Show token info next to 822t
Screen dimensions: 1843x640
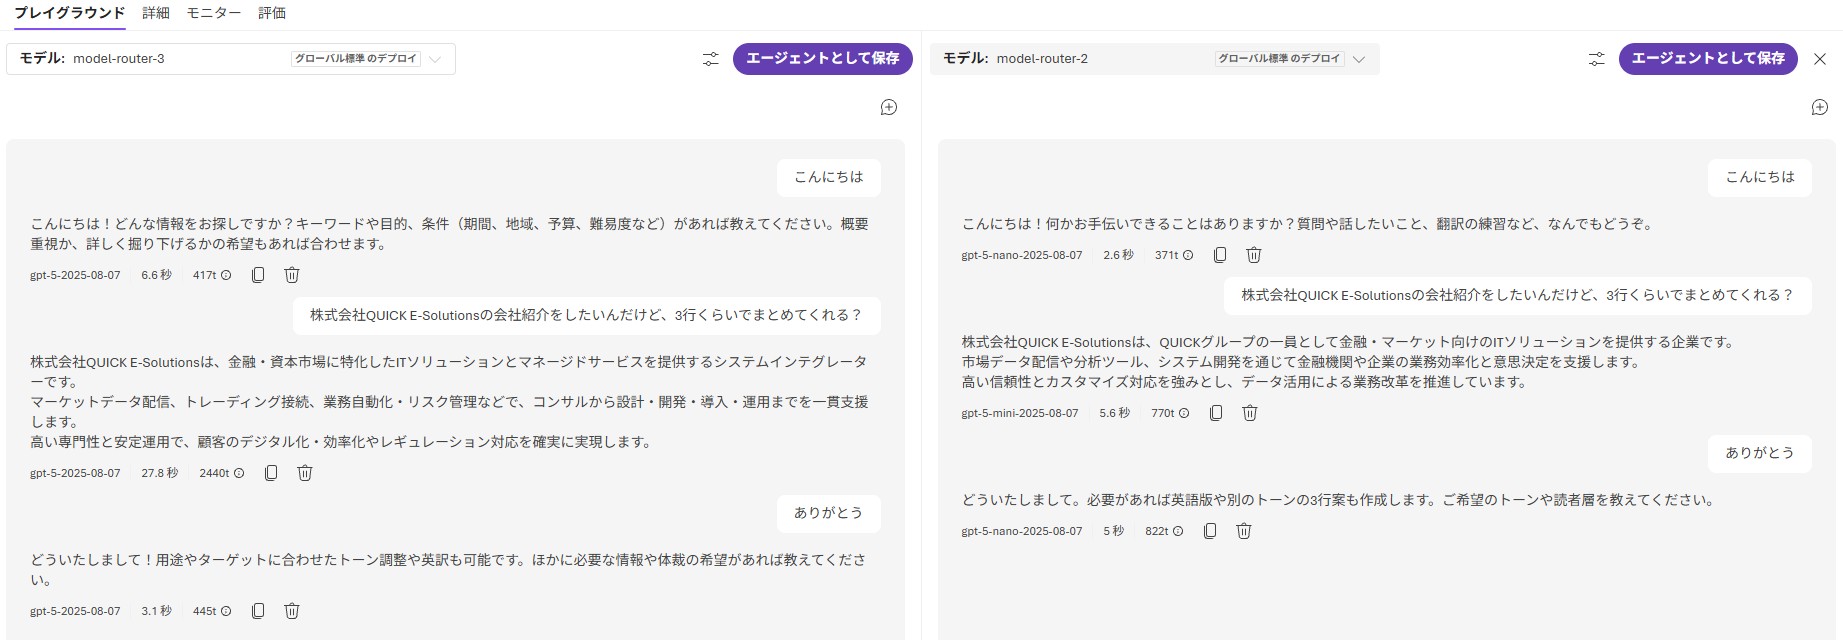point(1178,531)
